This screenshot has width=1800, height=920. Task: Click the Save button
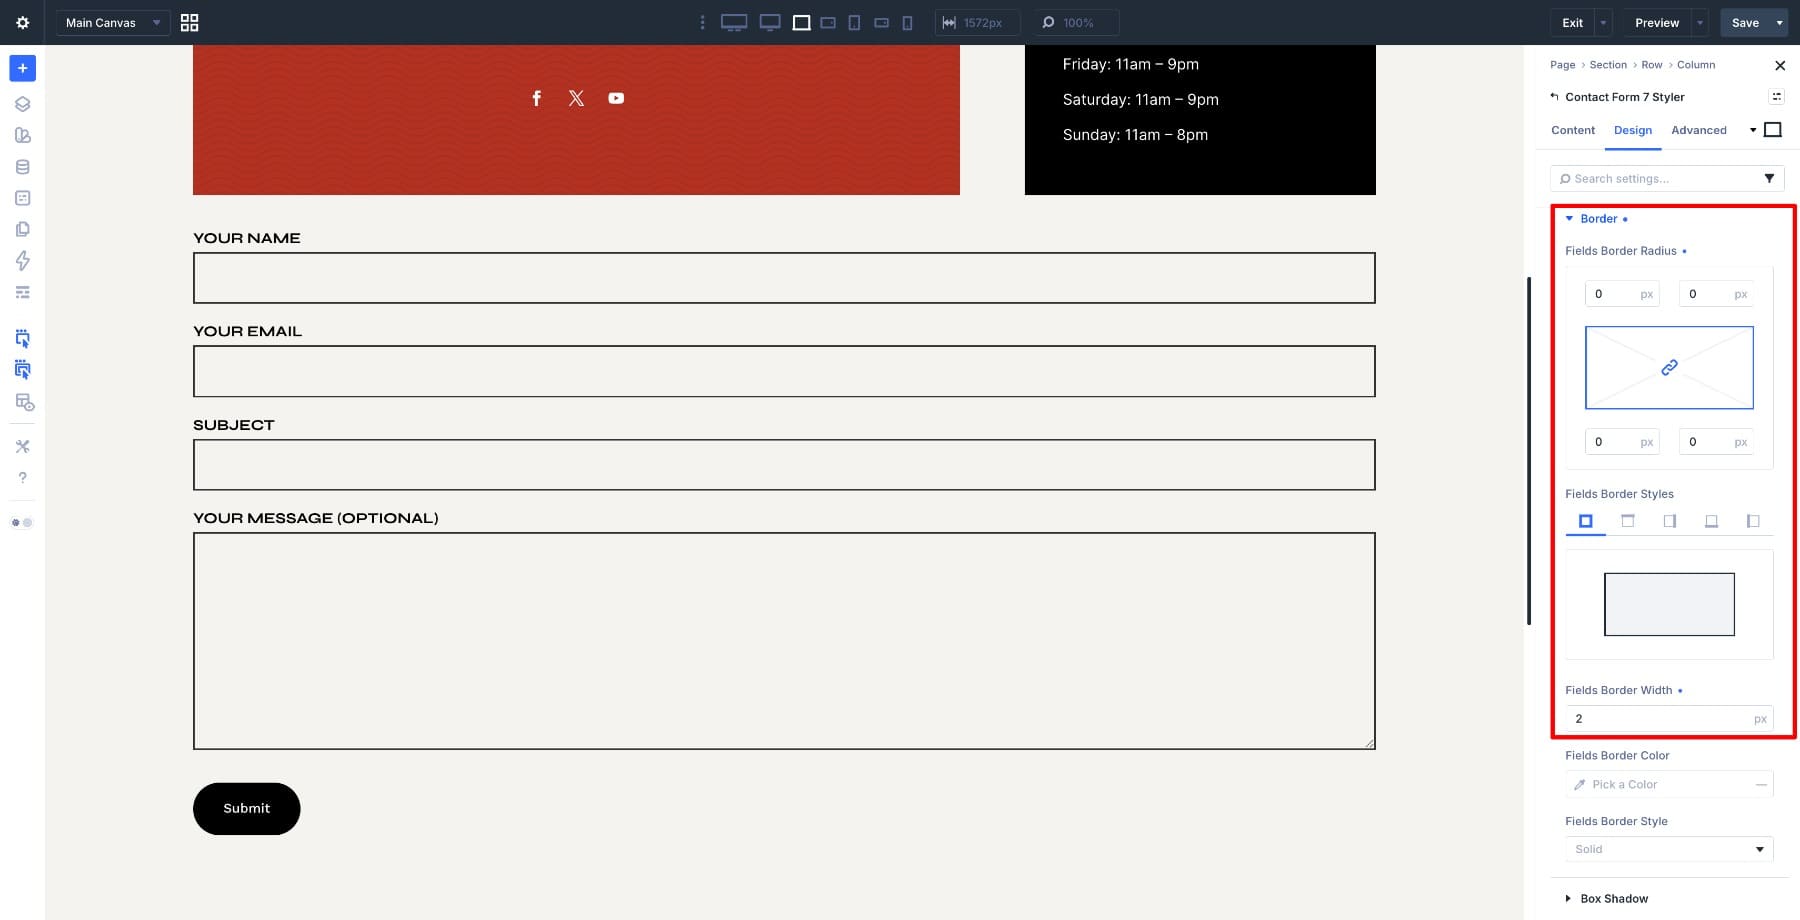[1745, 22]
